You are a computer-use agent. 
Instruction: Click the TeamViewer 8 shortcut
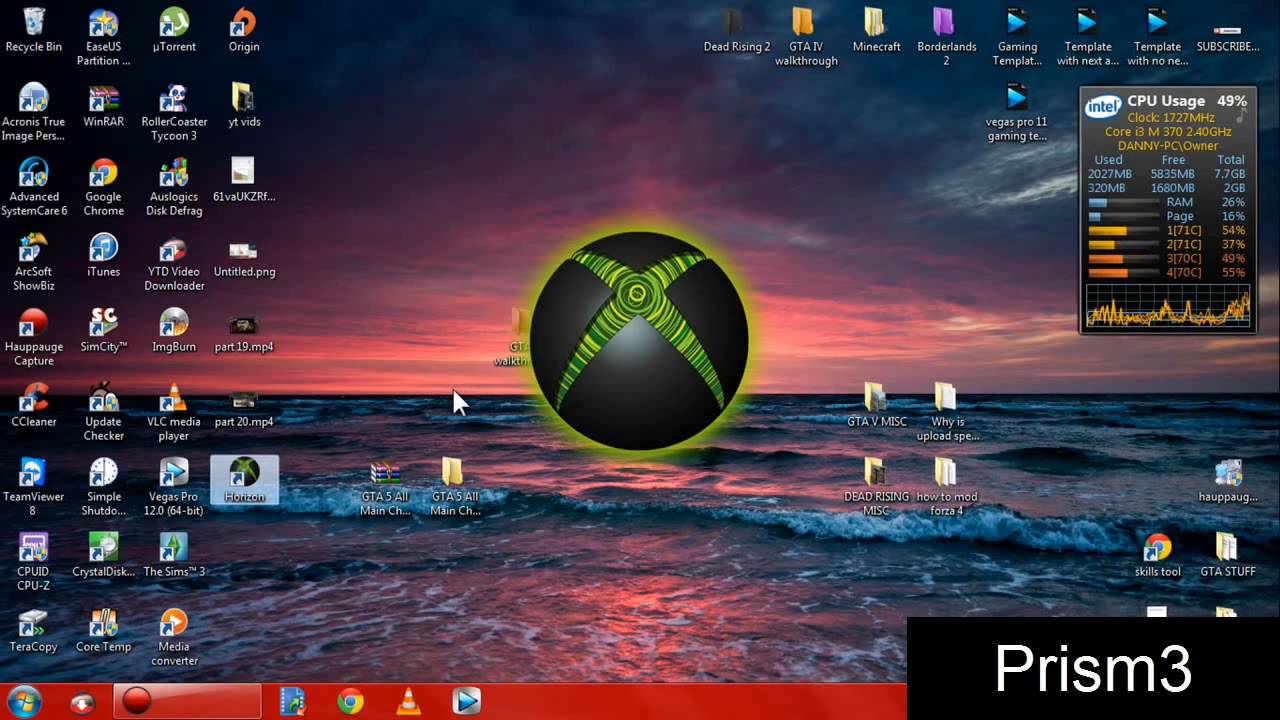pyautogui.click(x=33, y=487)
